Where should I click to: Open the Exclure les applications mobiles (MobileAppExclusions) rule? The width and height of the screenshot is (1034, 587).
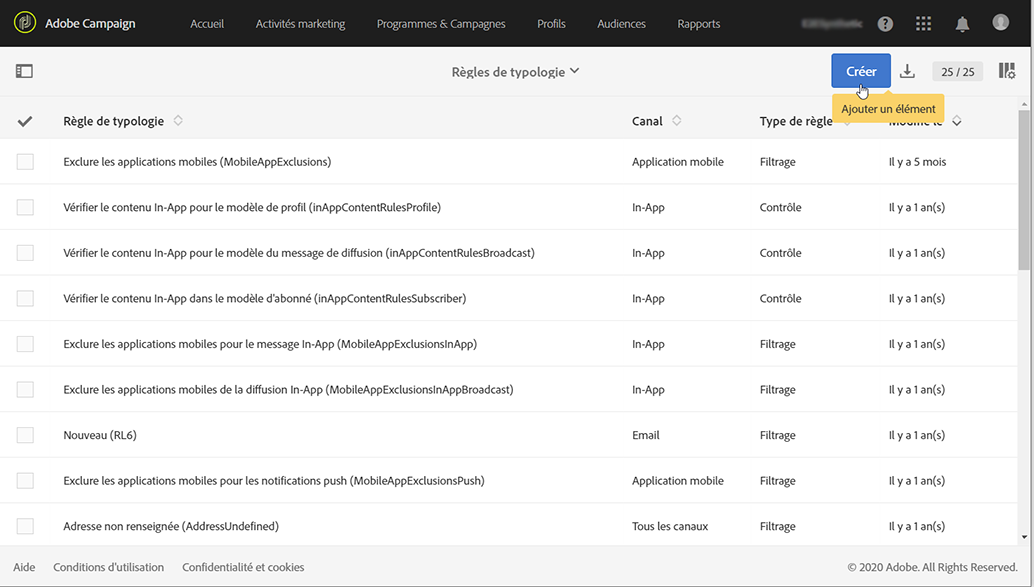click(x=197, y=162)
